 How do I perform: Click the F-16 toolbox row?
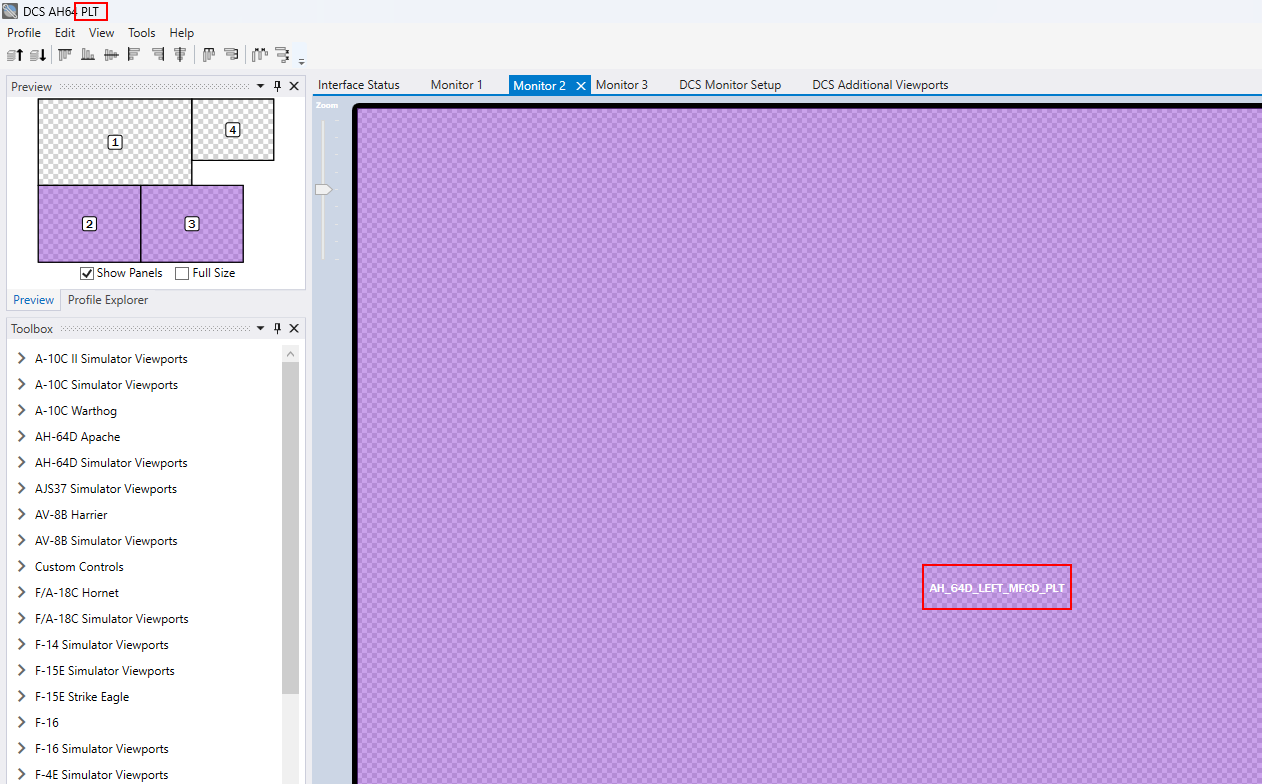(x=47, y=722)
